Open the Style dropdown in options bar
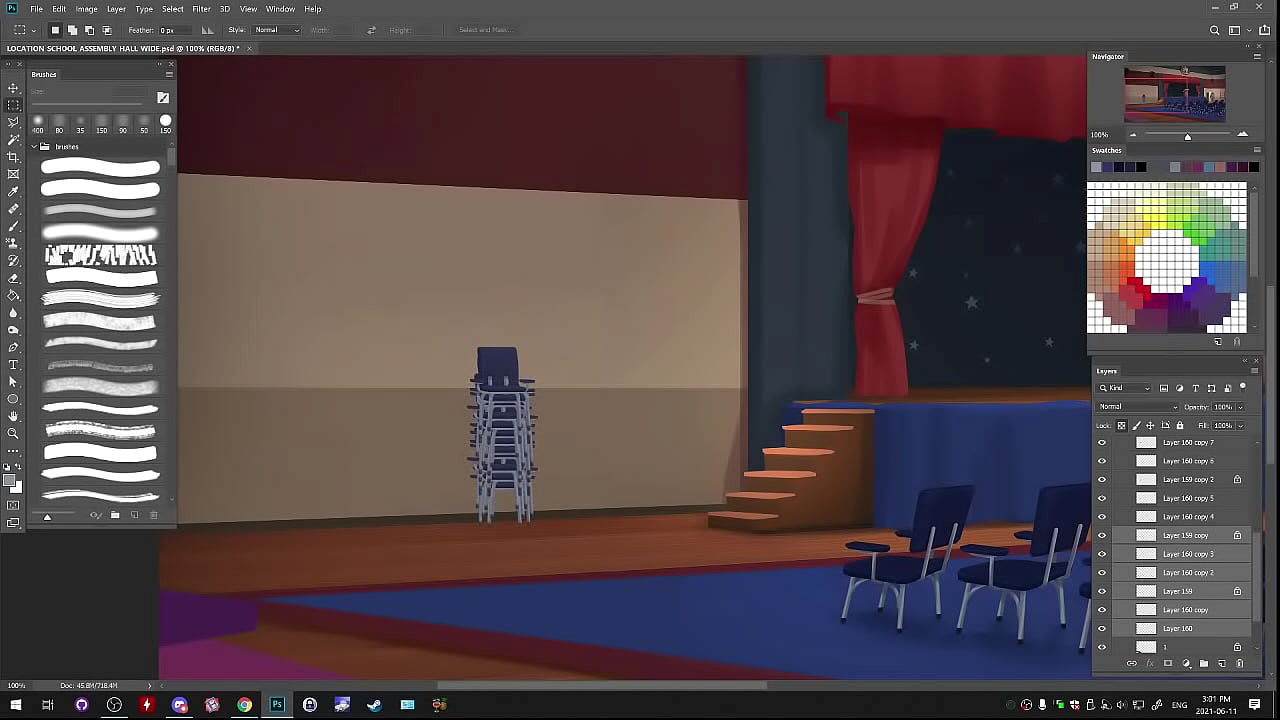The image size is (1280, 720). (x=276, y=30)
